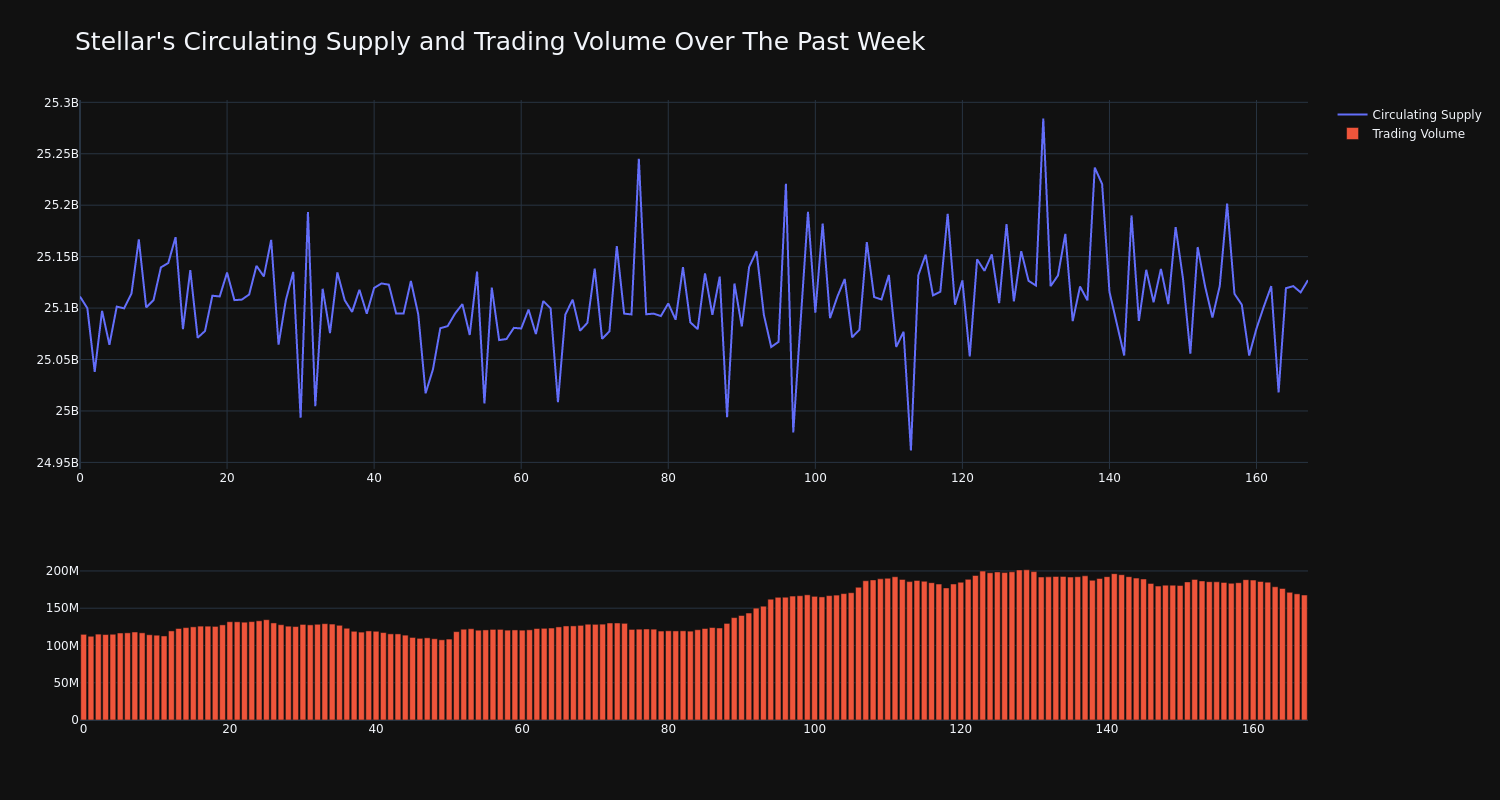Click the blue Circulating Supply legend line
The height and width of the screenshot is (800, 1500).
coord(1352,115)
